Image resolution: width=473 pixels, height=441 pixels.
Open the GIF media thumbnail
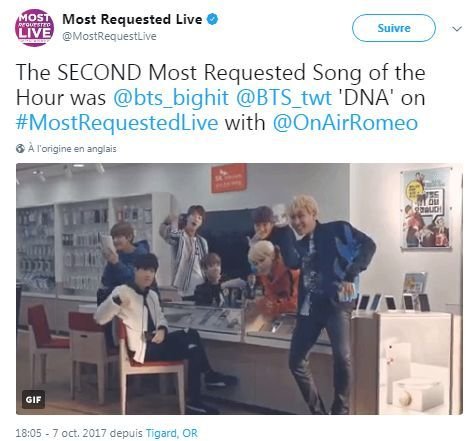point(239,289)
